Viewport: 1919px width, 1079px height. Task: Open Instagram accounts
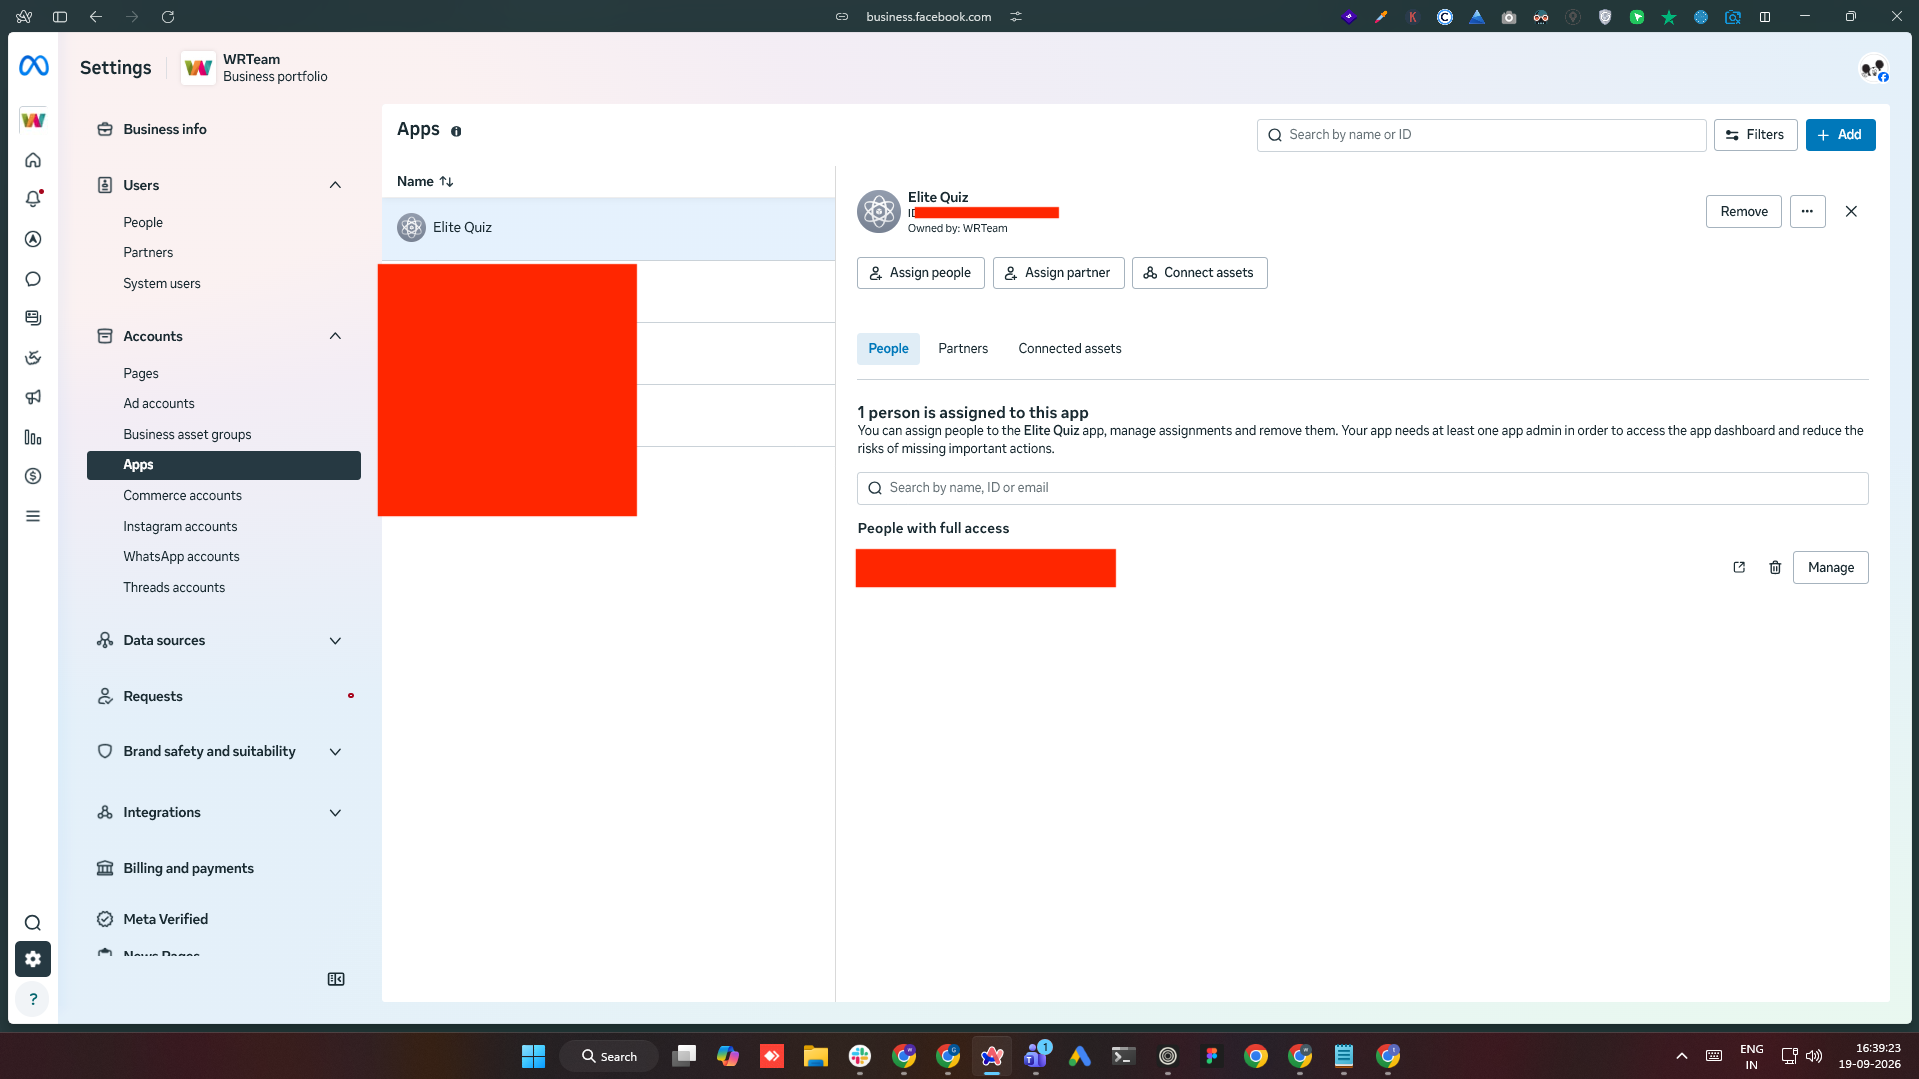pyautogui.click(x=180, y=526)
